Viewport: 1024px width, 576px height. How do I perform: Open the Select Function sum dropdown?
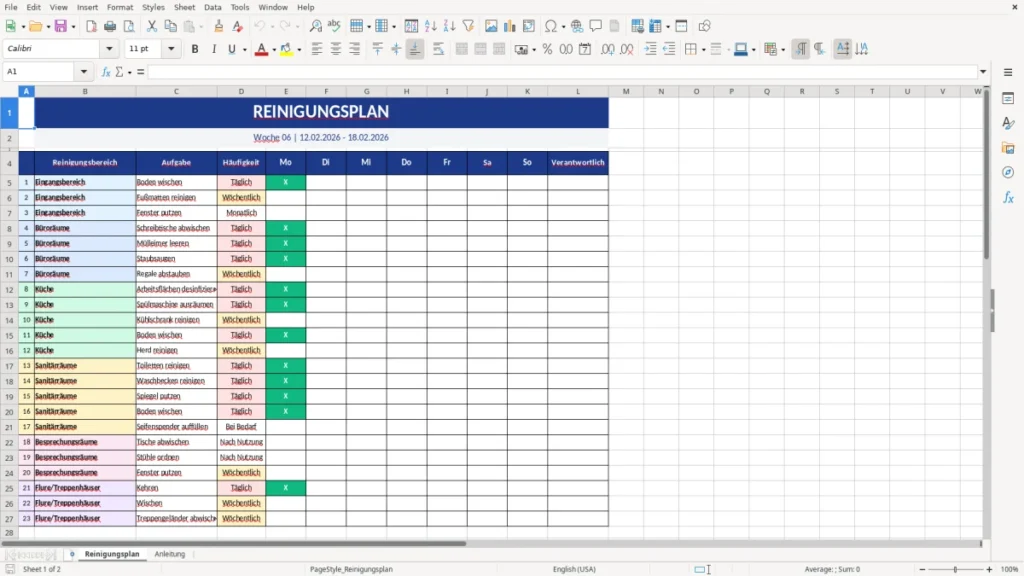pyautogui.click(x=129, y=72)
